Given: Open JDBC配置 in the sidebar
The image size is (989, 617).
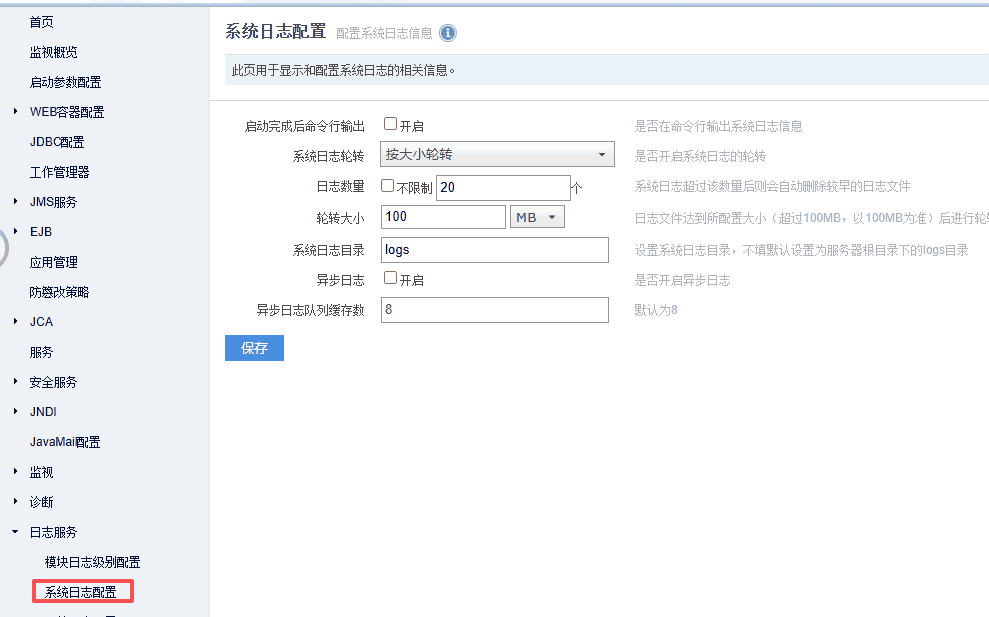Looking at the screenshot, I should [57, 142].
